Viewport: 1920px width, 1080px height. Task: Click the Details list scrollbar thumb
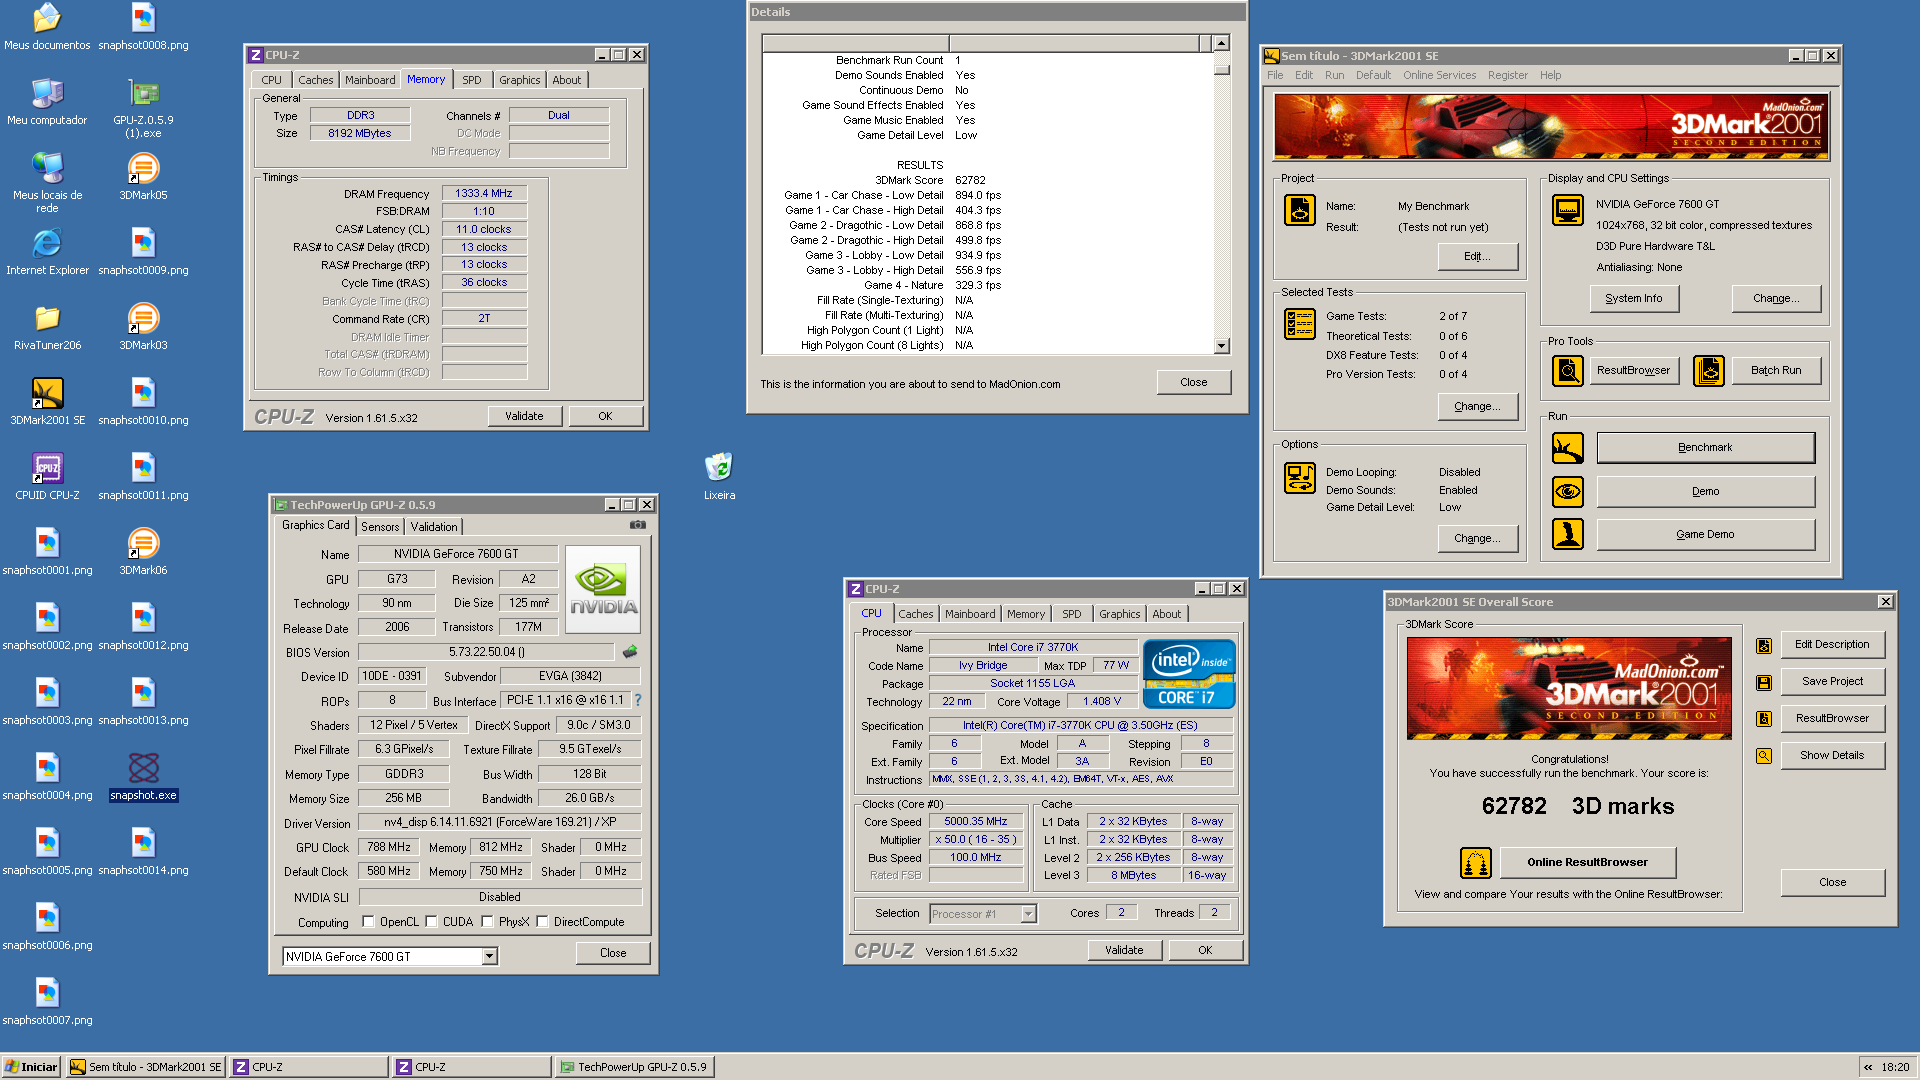(x=1221, y=68)
